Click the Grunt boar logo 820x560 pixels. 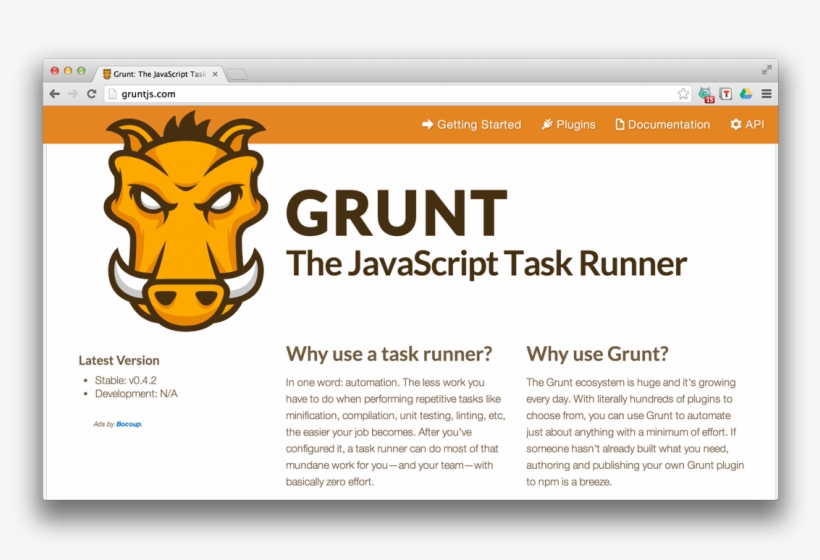click(185, 220)
